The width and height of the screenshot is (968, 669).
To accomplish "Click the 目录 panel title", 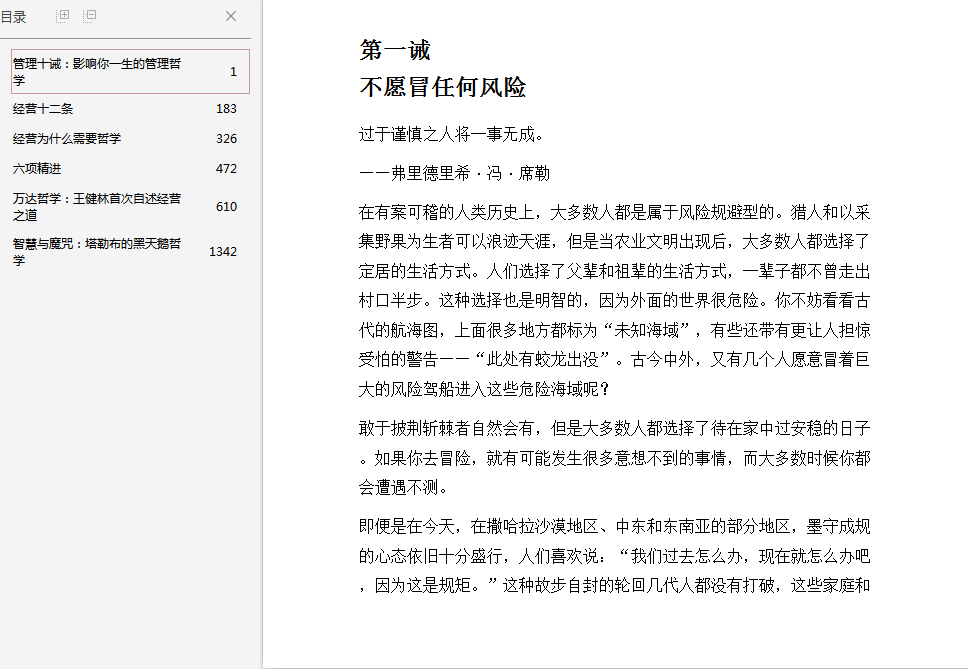I will tap(14, 17).
